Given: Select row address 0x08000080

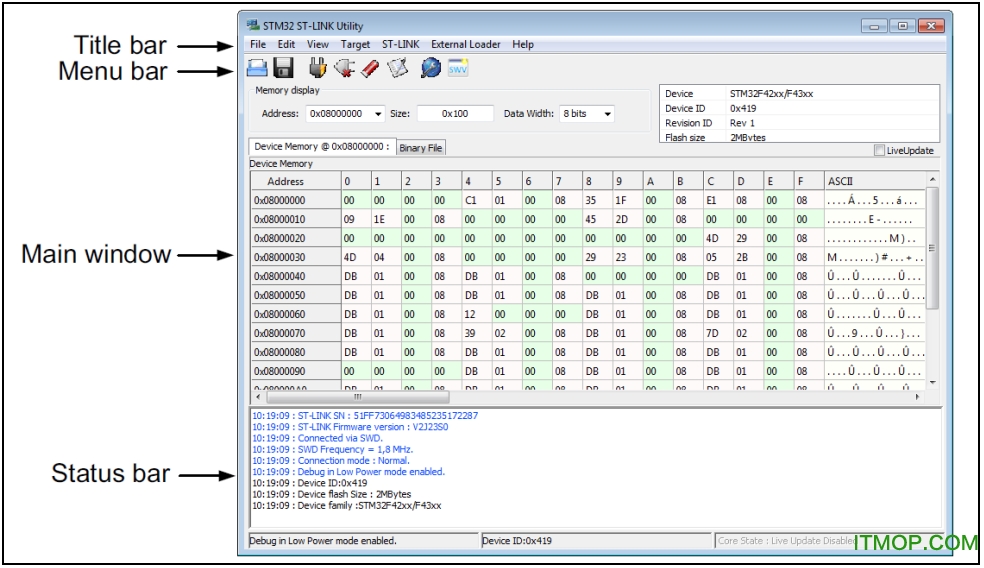Looking at the screenshot, I should [296, 352].
